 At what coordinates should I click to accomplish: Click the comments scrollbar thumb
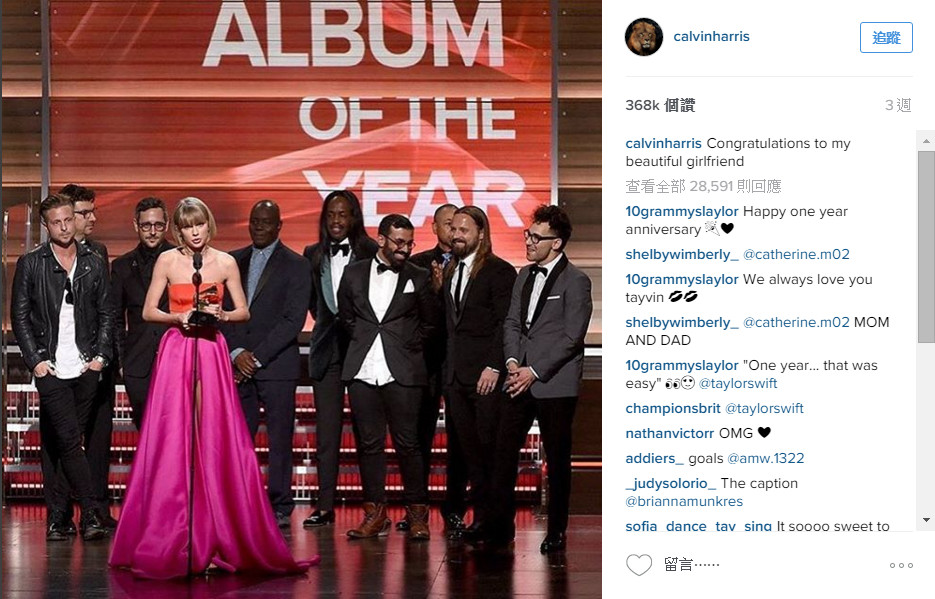click(926, 247)
